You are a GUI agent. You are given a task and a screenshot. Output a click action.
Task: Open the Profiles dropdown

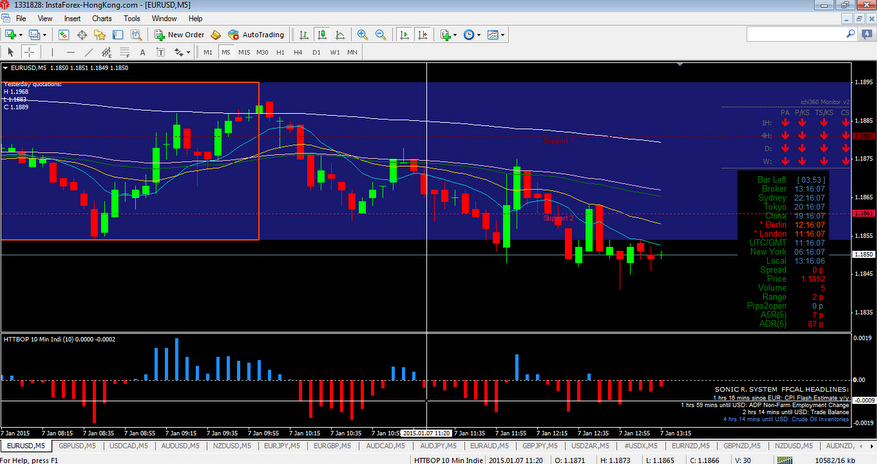45,35
